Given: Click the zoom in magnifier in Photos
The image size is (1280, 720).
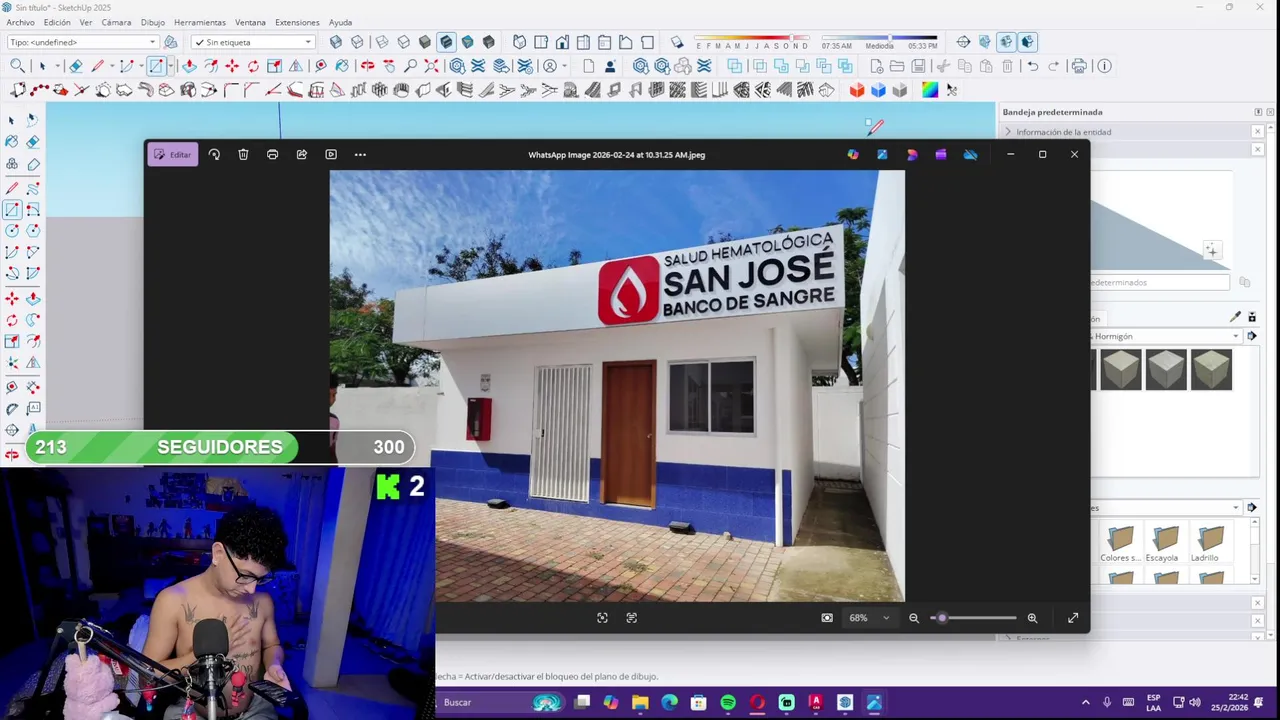Looking at the screenshot, I should (1032, 618).
